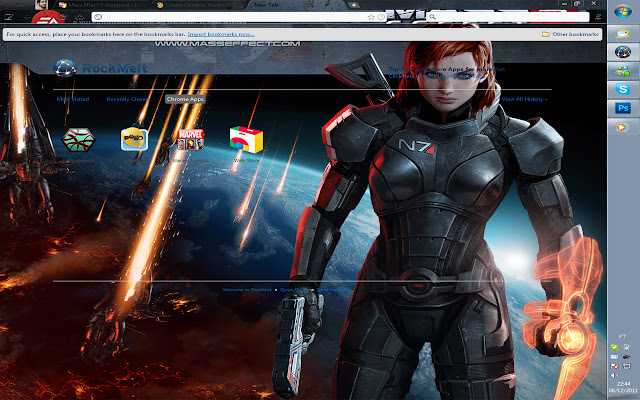Click Import bookmarks now link
Screen dimensions: 640x400
coord(221,34)
